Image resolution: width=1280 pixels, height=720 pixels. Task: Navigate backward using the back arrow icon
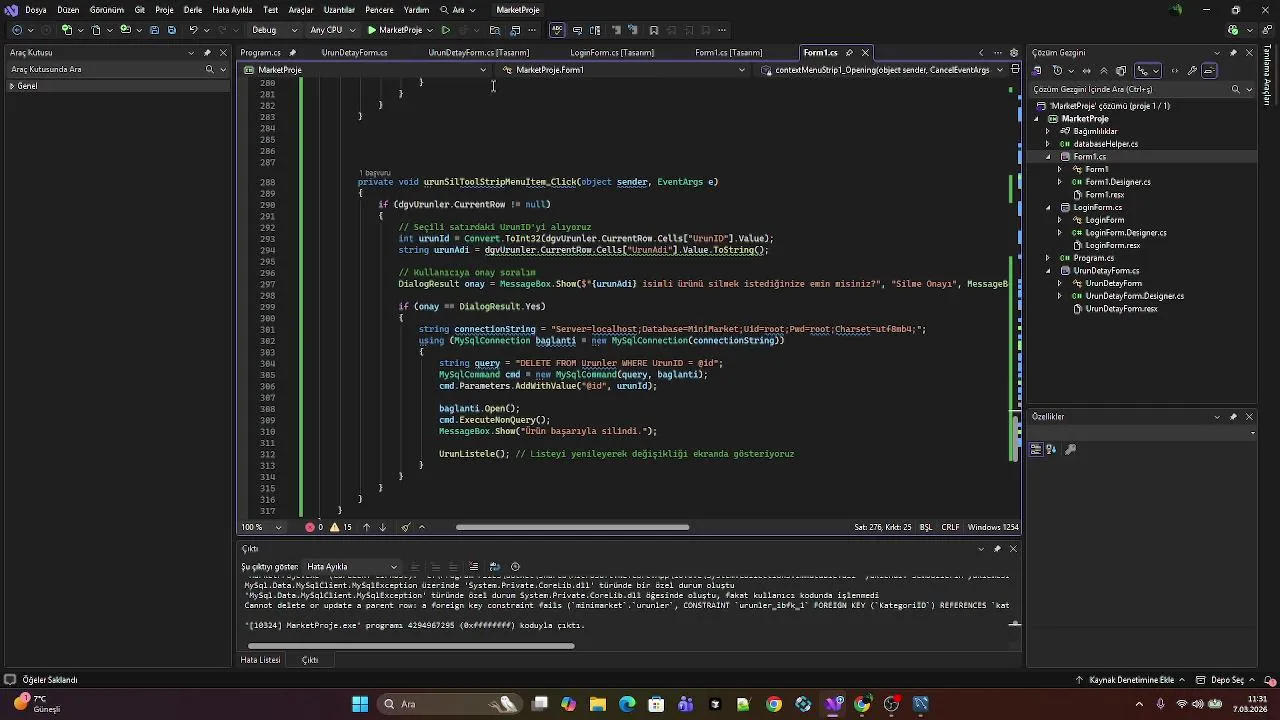click(17, 30)
